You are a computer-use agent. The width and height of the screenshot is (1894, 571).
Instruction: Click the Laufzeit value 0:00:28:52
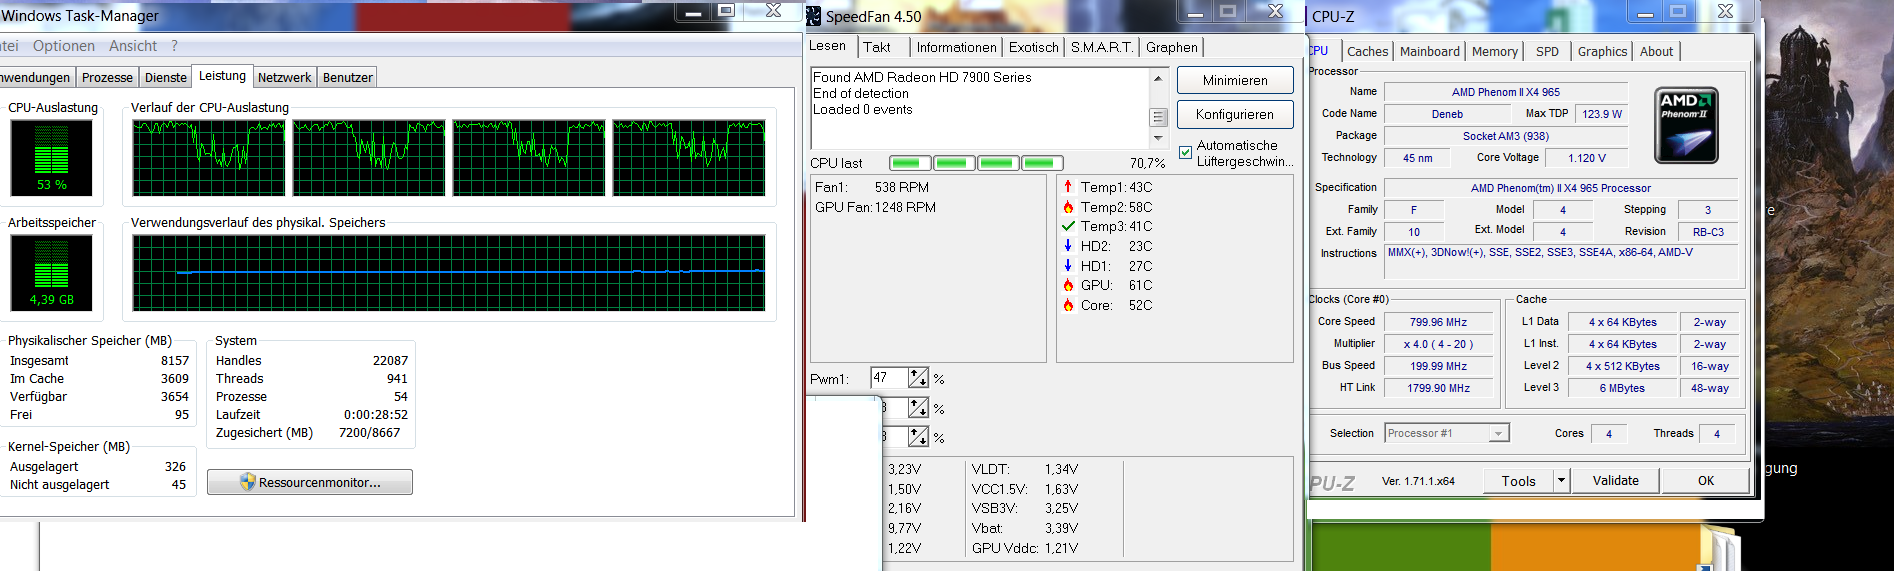click(376, 415)
